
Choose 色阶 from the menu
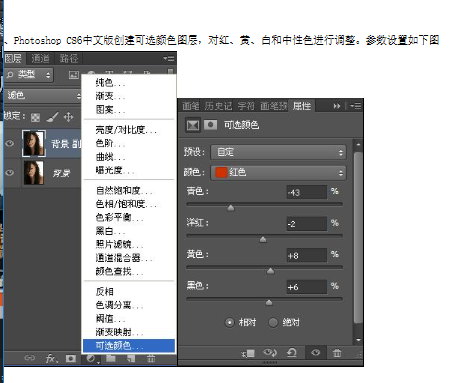[129, 143]
